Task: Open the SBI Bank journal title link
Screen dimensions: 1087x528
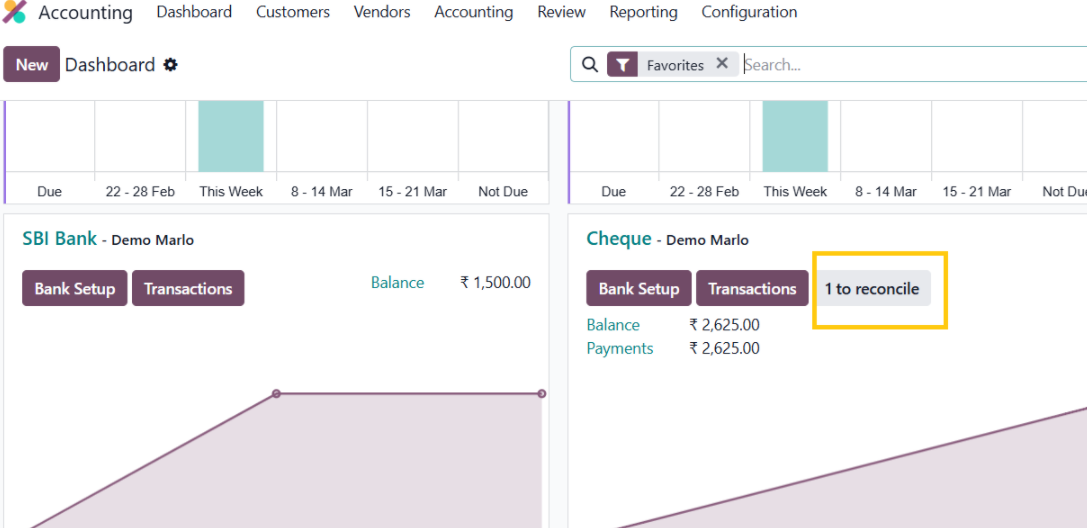Action: (60, 239)
